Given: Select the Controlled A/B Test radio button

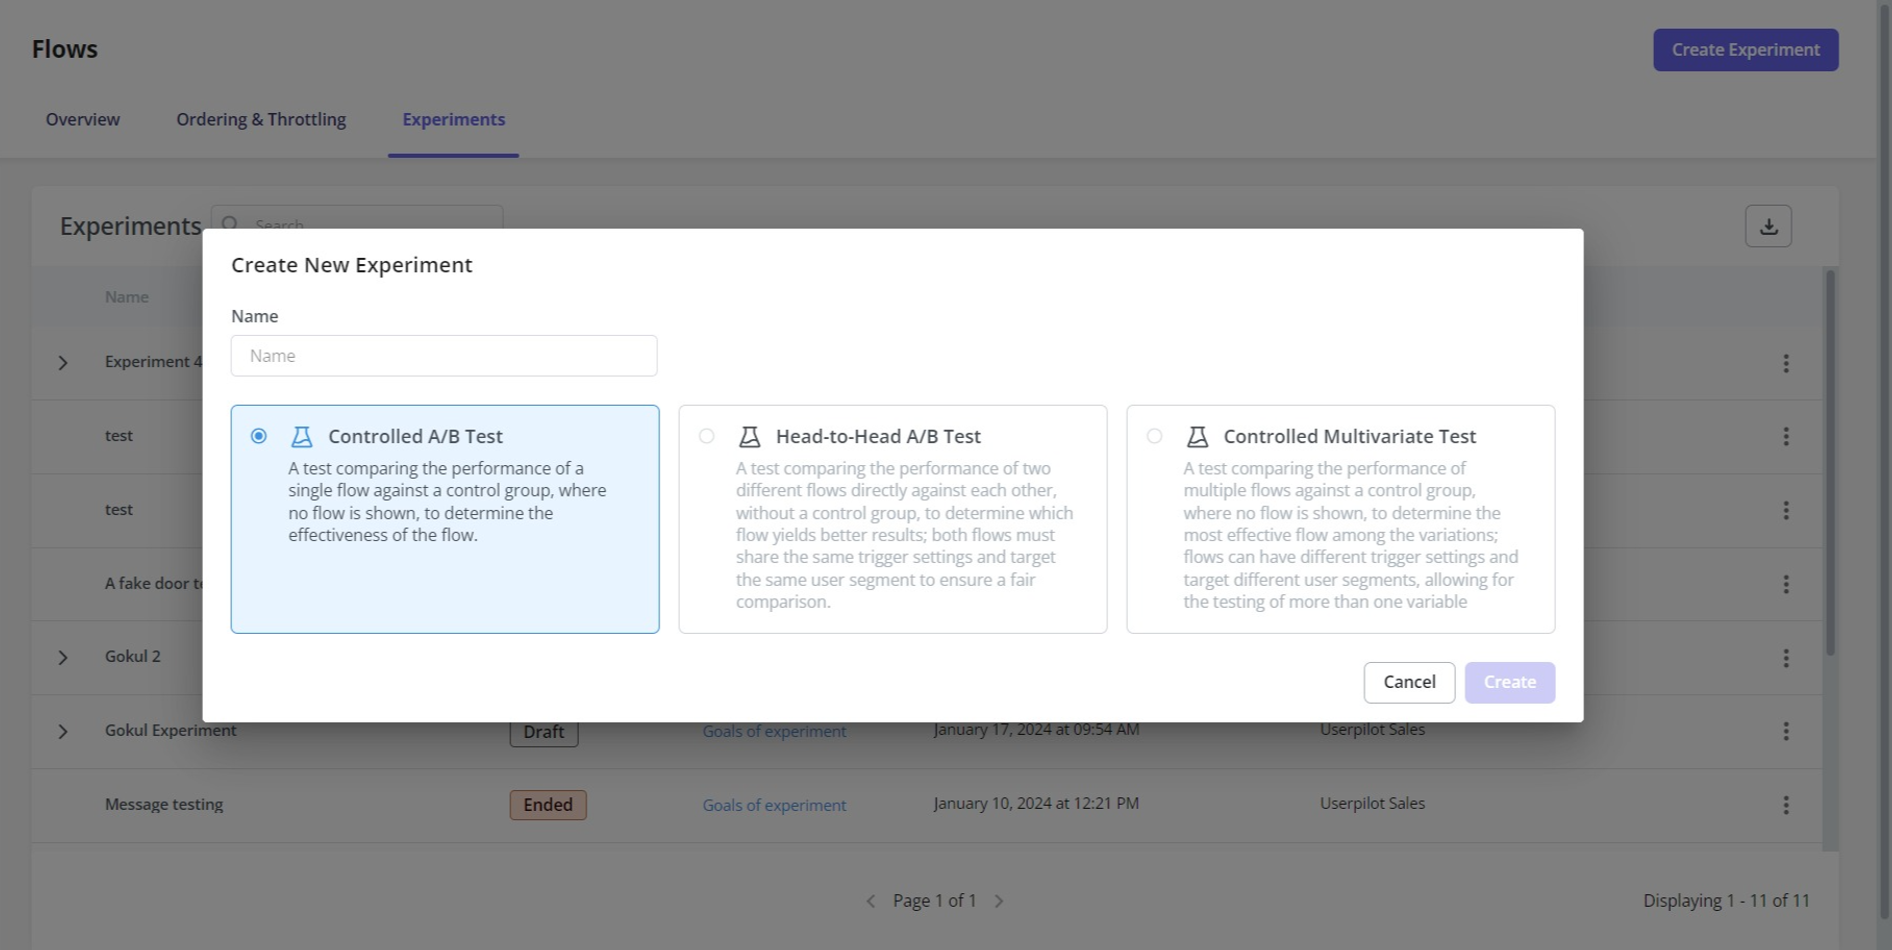Looking at the screenshot, I should (x=259, y=436).
